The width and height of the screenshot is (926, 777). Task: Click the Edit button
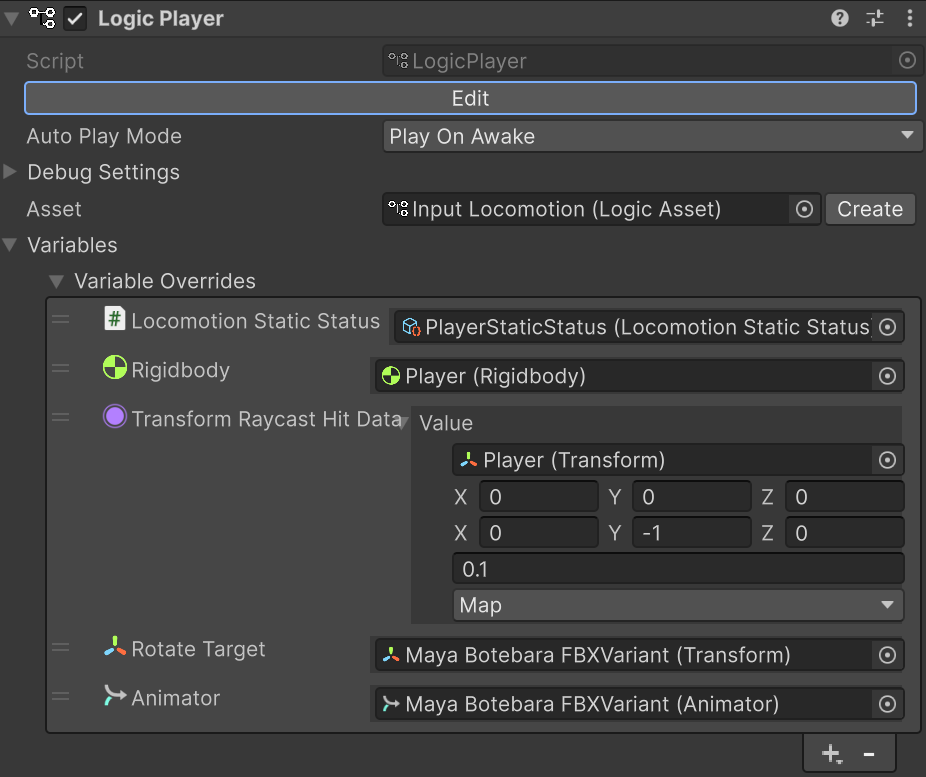(470, 98)
